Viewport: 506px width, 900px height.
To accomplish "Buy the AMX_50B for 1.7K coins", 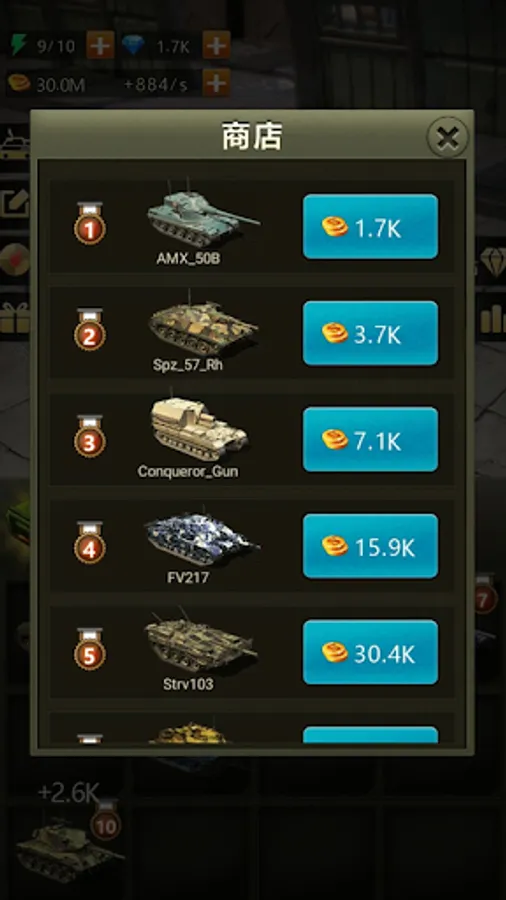I will pos(370,227).
